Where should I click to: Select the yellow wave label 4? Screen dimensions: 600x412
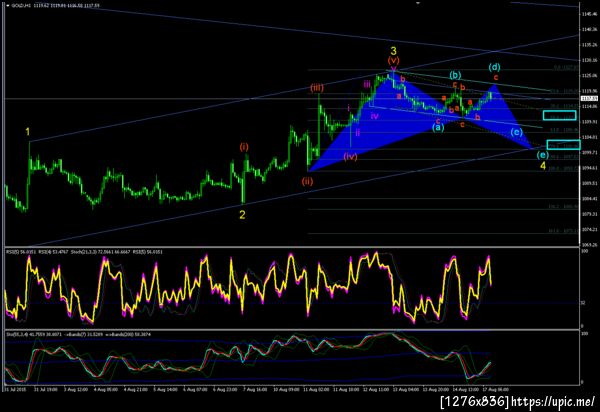[x=543, y=166]
